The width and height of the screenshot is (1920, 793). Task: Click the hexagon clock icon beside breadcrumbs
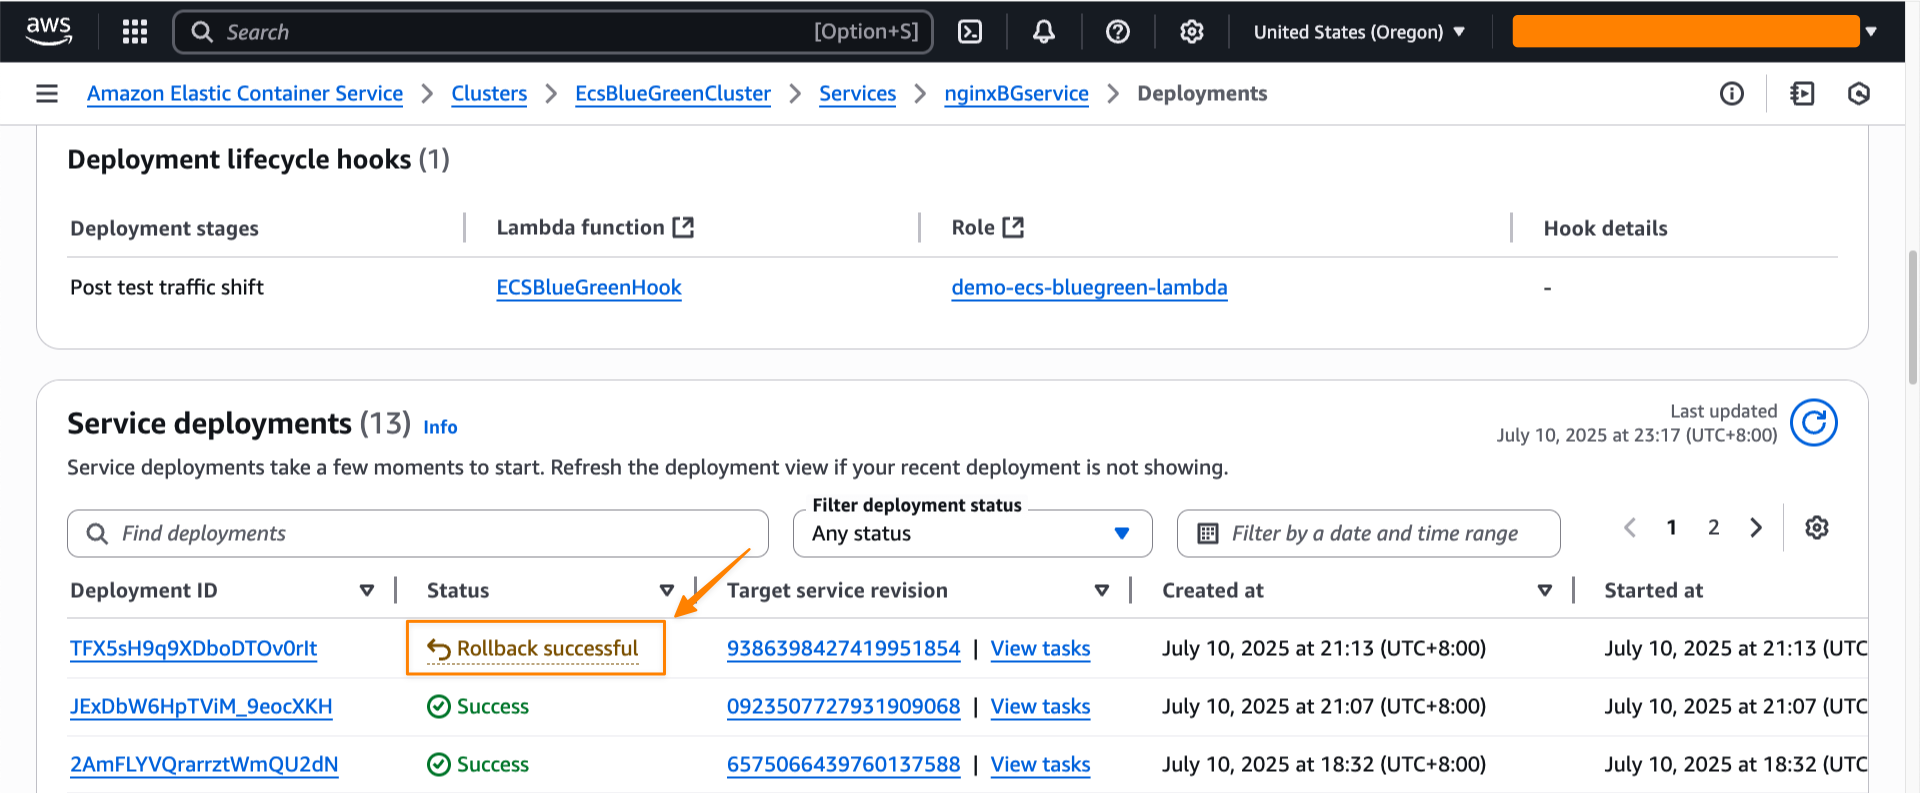(1859, 93)
